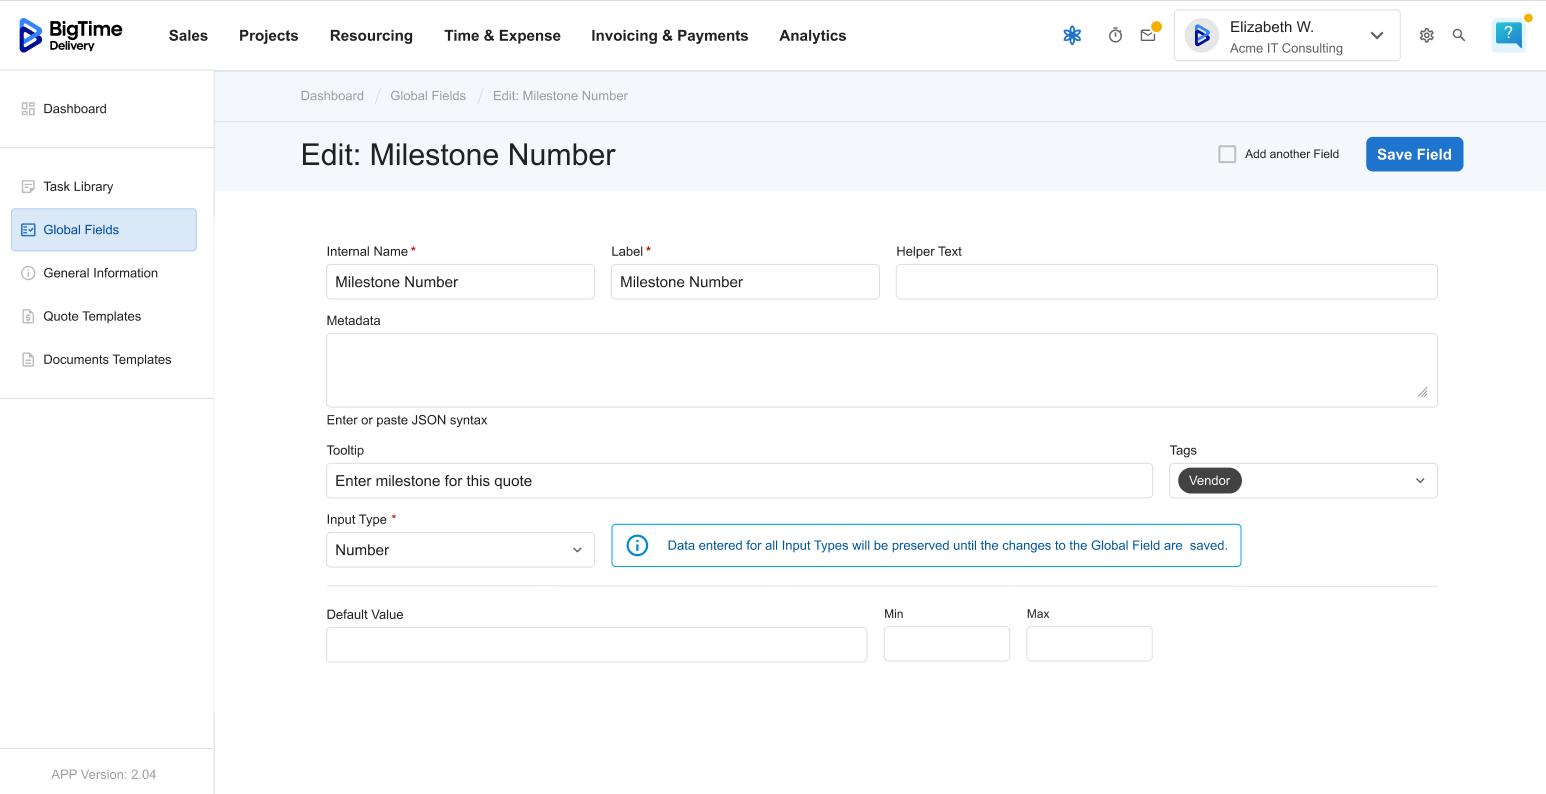Click the info icon in notice banner

pos(637,546)
